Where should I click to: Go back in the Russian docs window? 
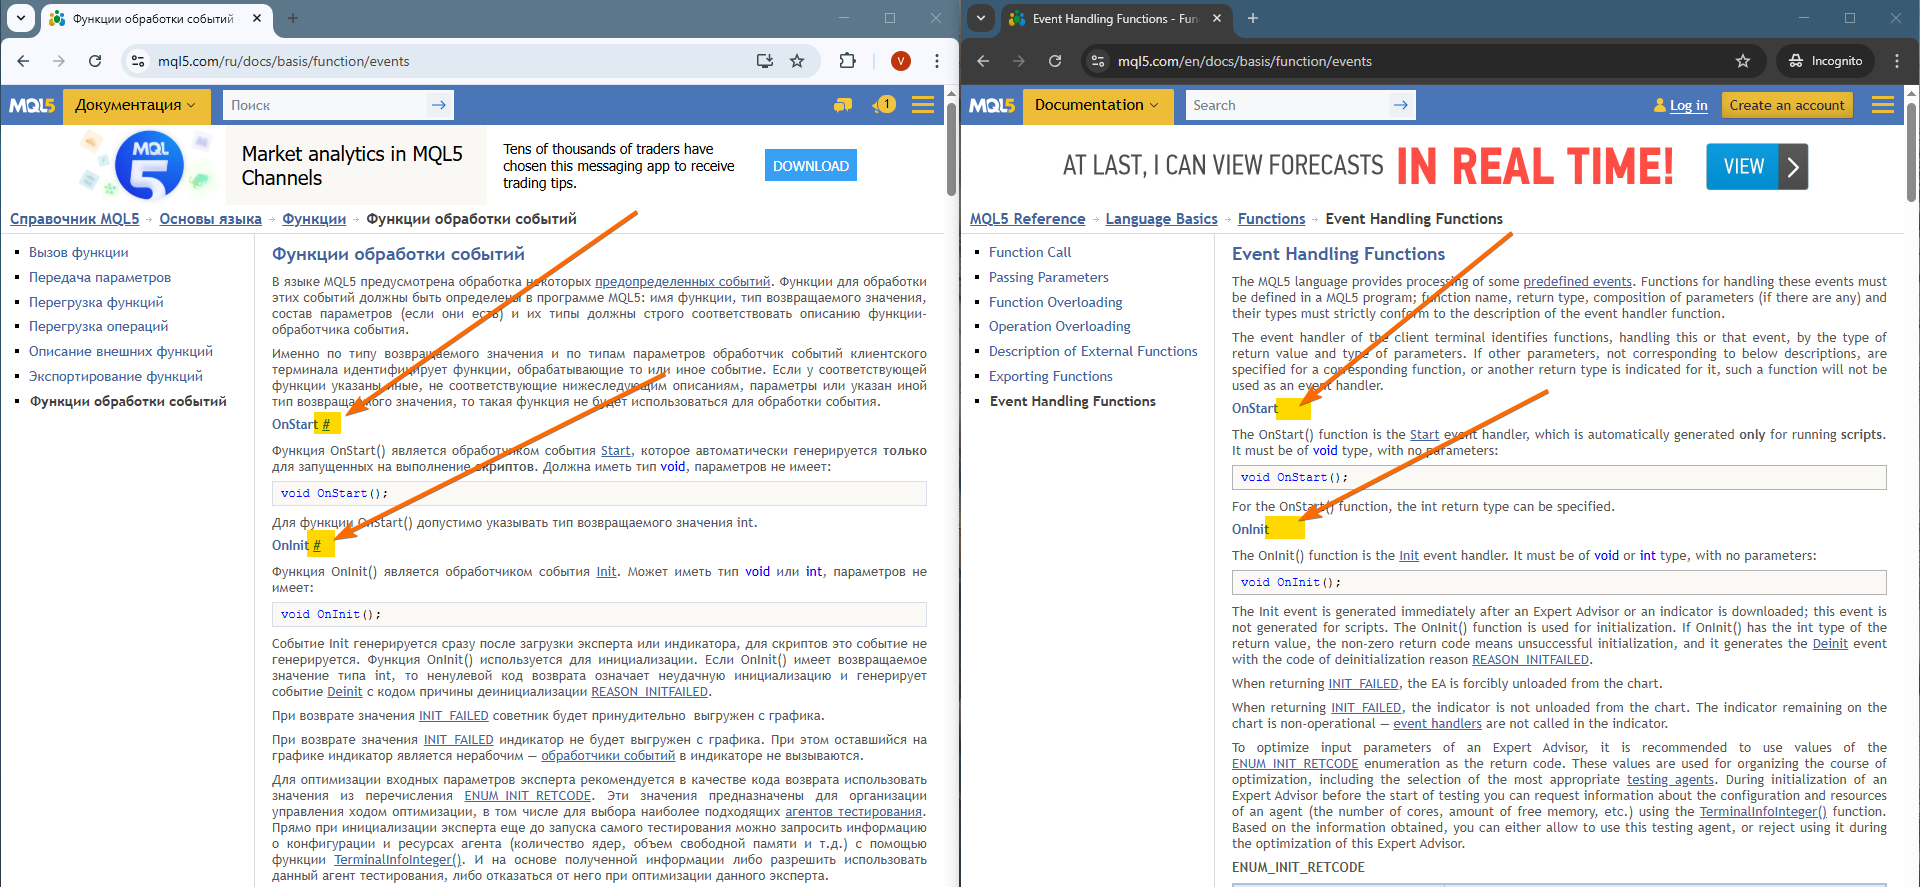(23, 61)
